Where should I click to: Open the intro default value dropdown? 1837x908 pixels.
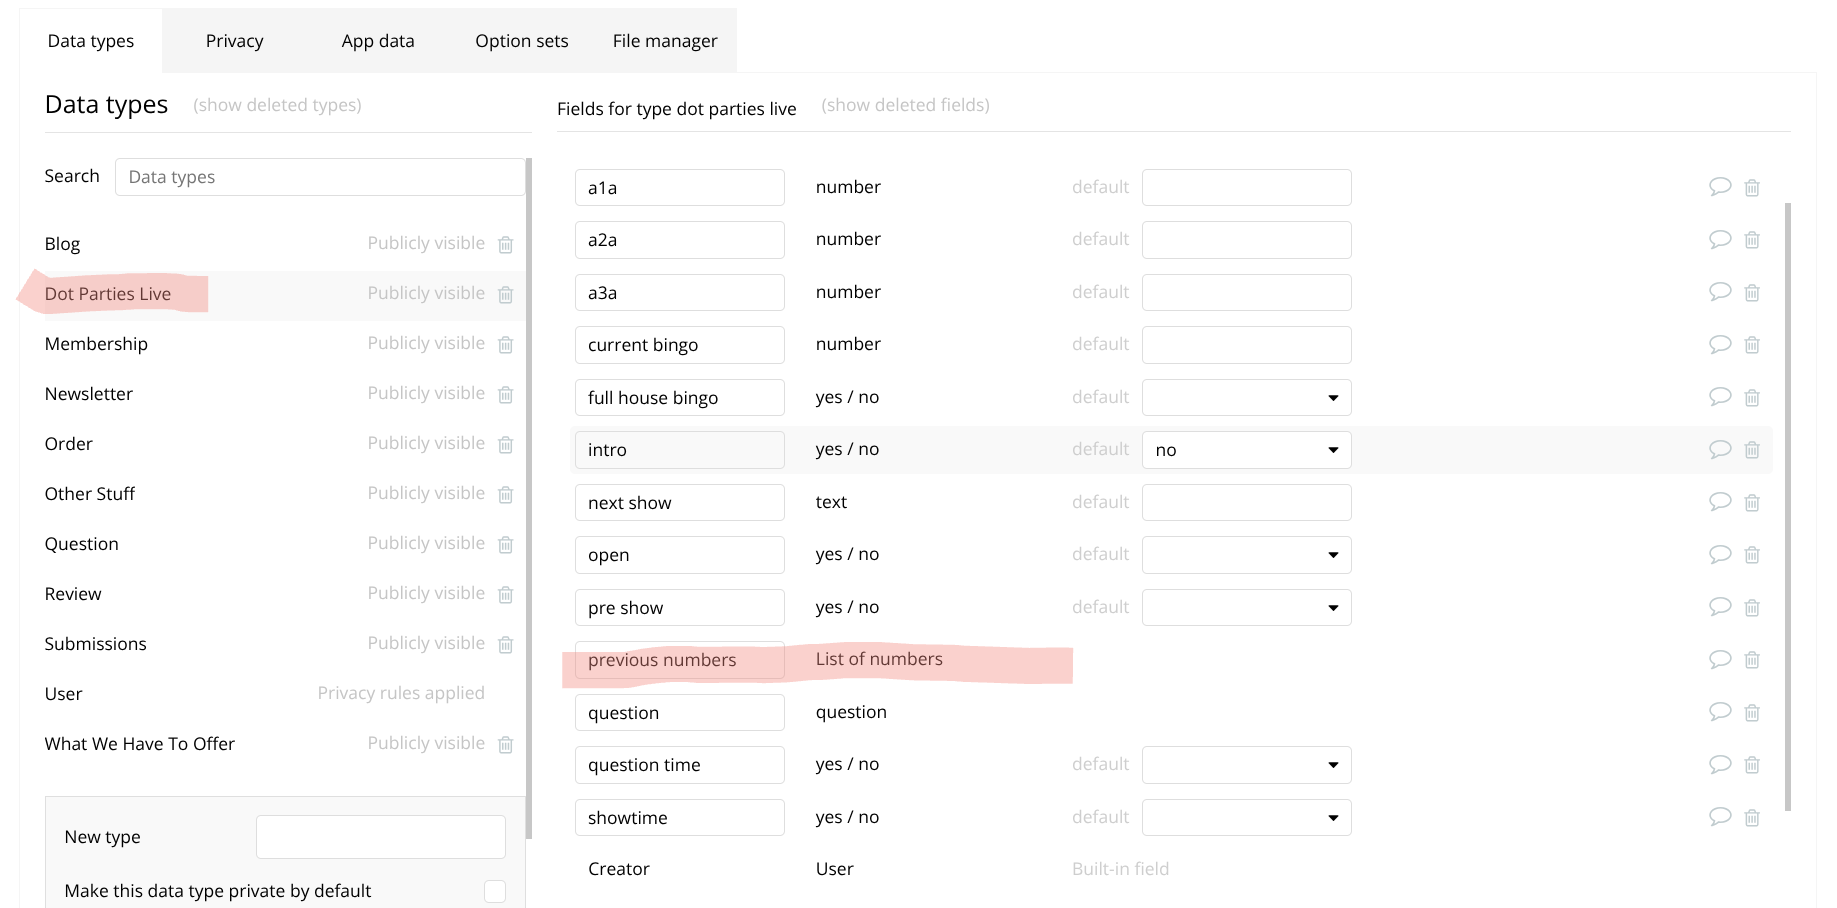pyautogui.click(x=1246, y=450)
